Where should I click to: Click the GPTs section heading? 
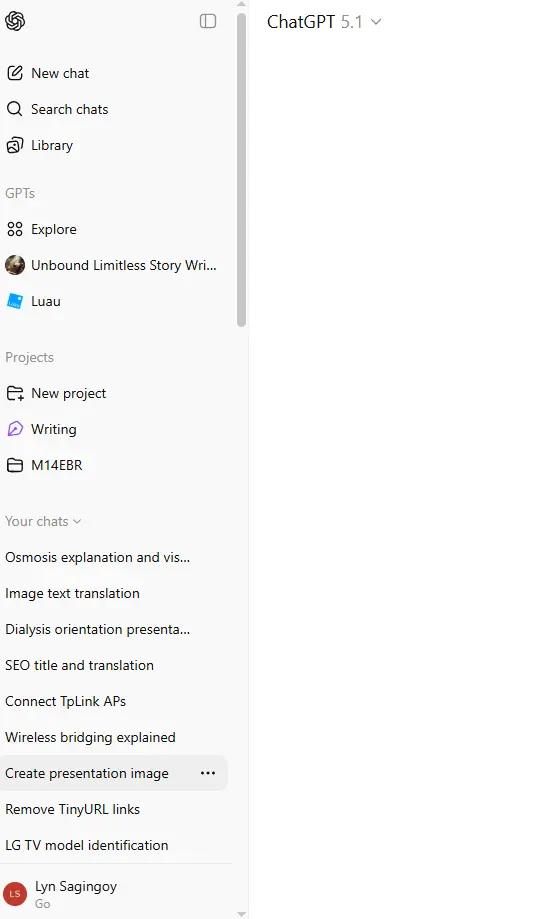coord(20,193)
